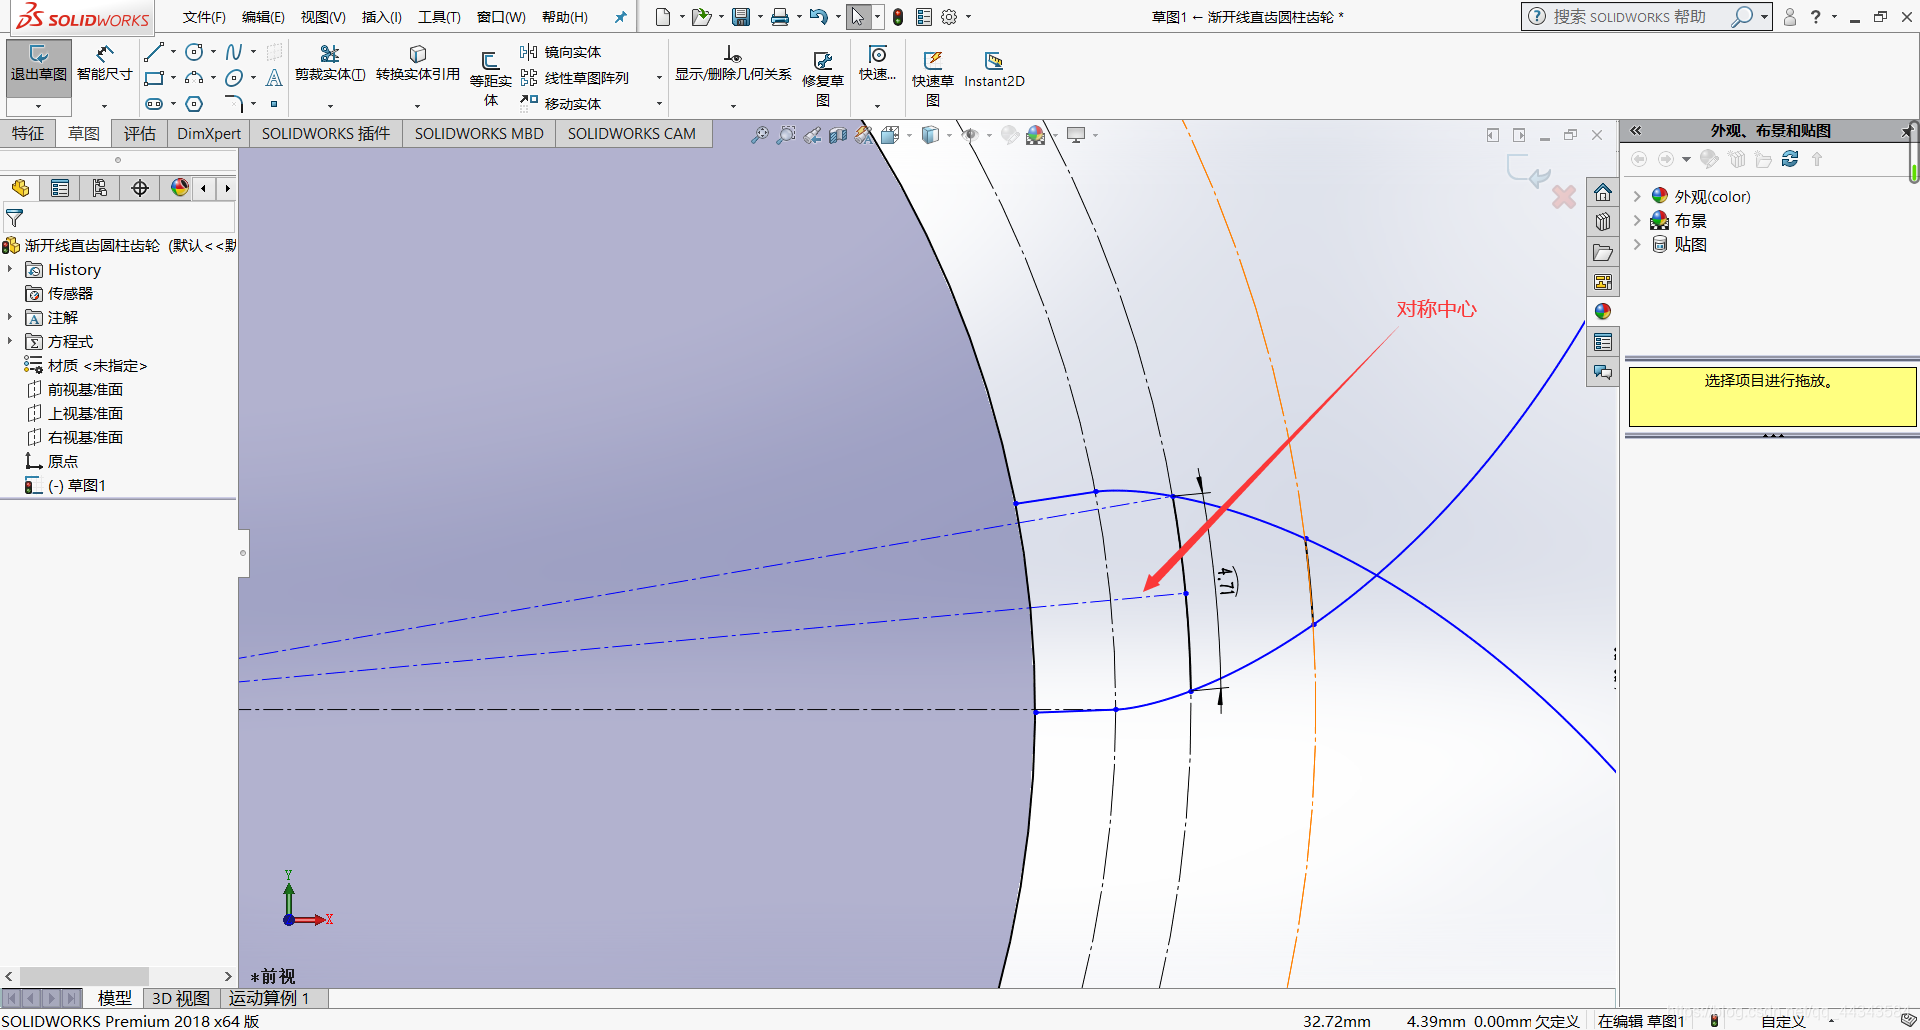Select the ellipse sketch tool
The image size is (1920, 1030).
[234, 78]
